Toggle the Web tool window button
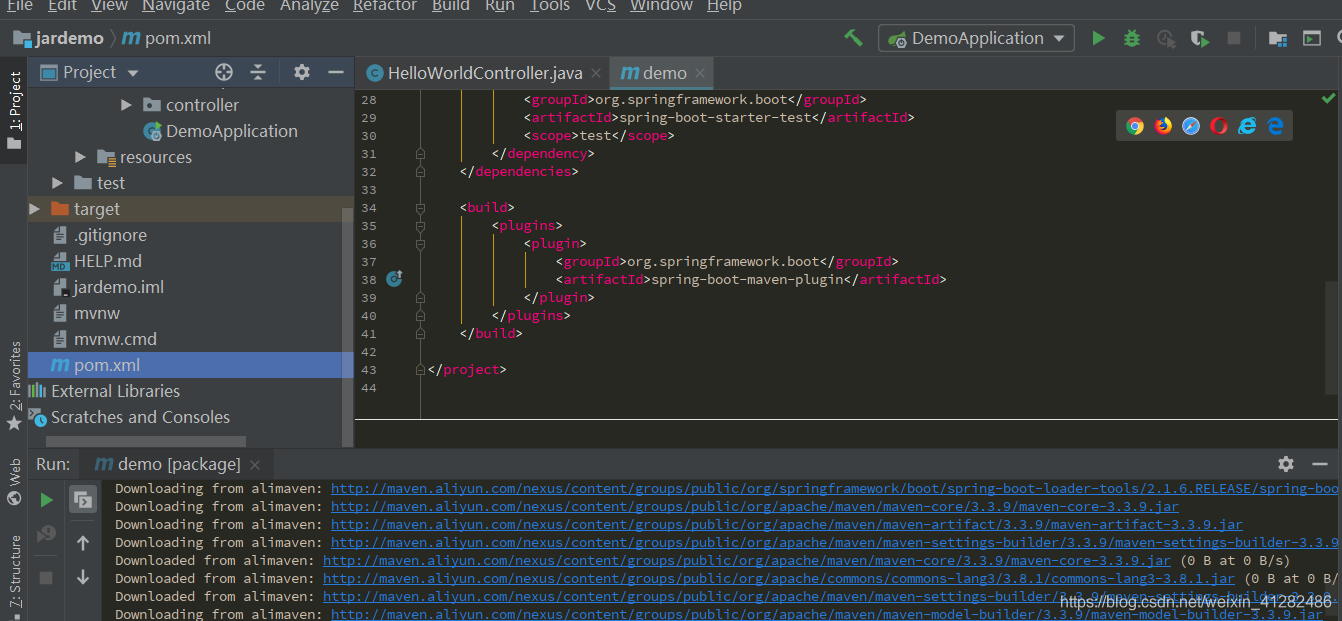 [14, 482]
